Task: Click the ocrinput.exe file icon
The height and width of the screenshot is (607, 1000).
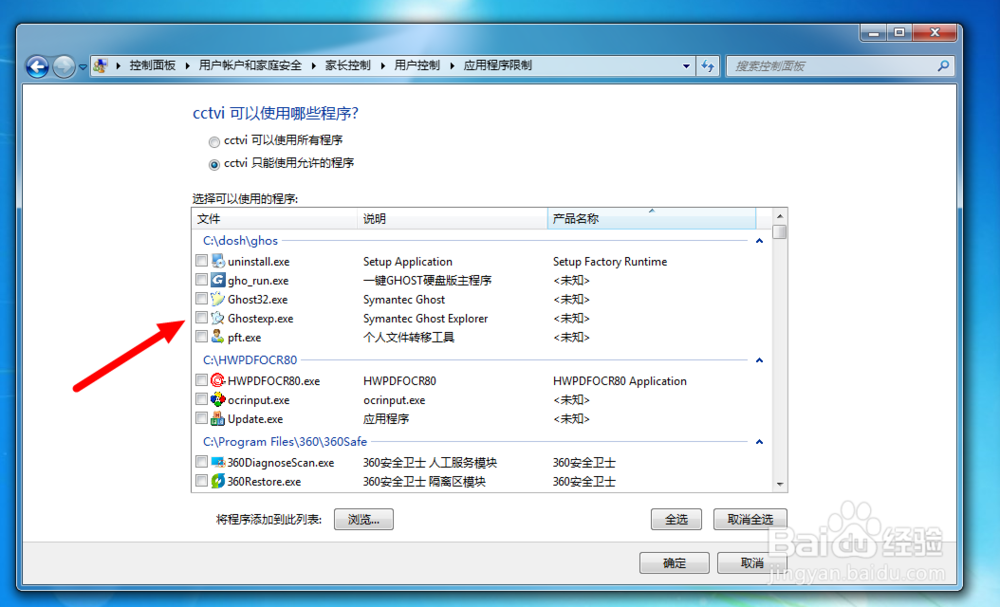Action: 218,399
